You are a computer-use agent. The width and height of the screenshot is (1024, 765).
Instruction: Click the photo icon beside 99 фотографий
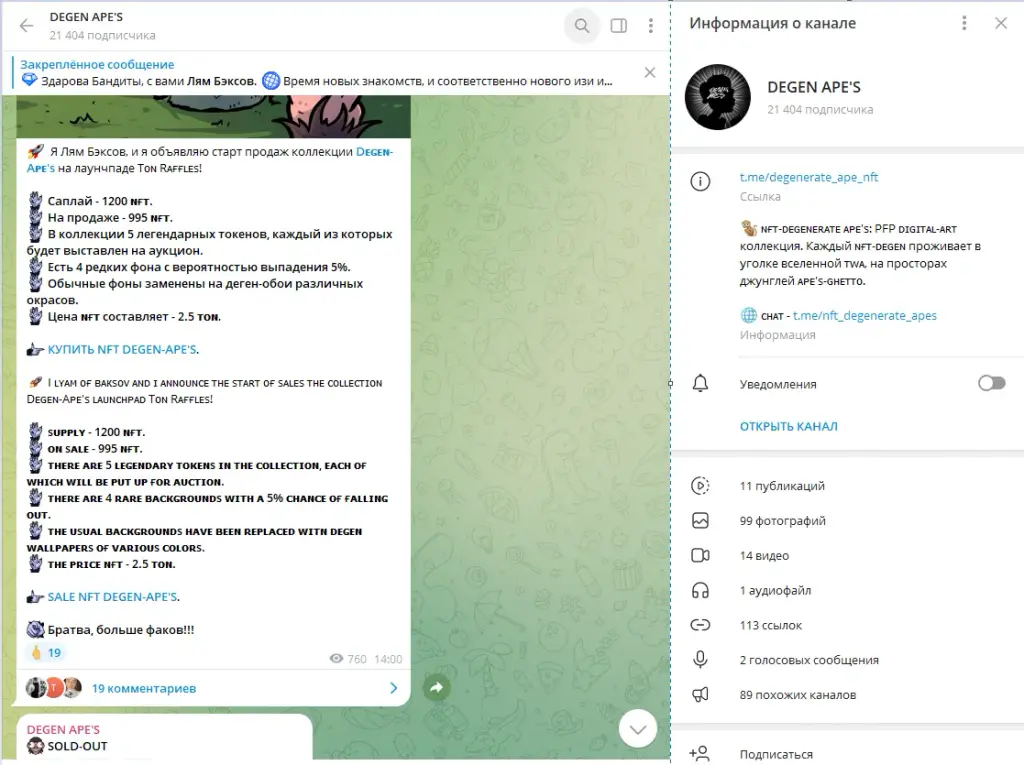point(700,521)
